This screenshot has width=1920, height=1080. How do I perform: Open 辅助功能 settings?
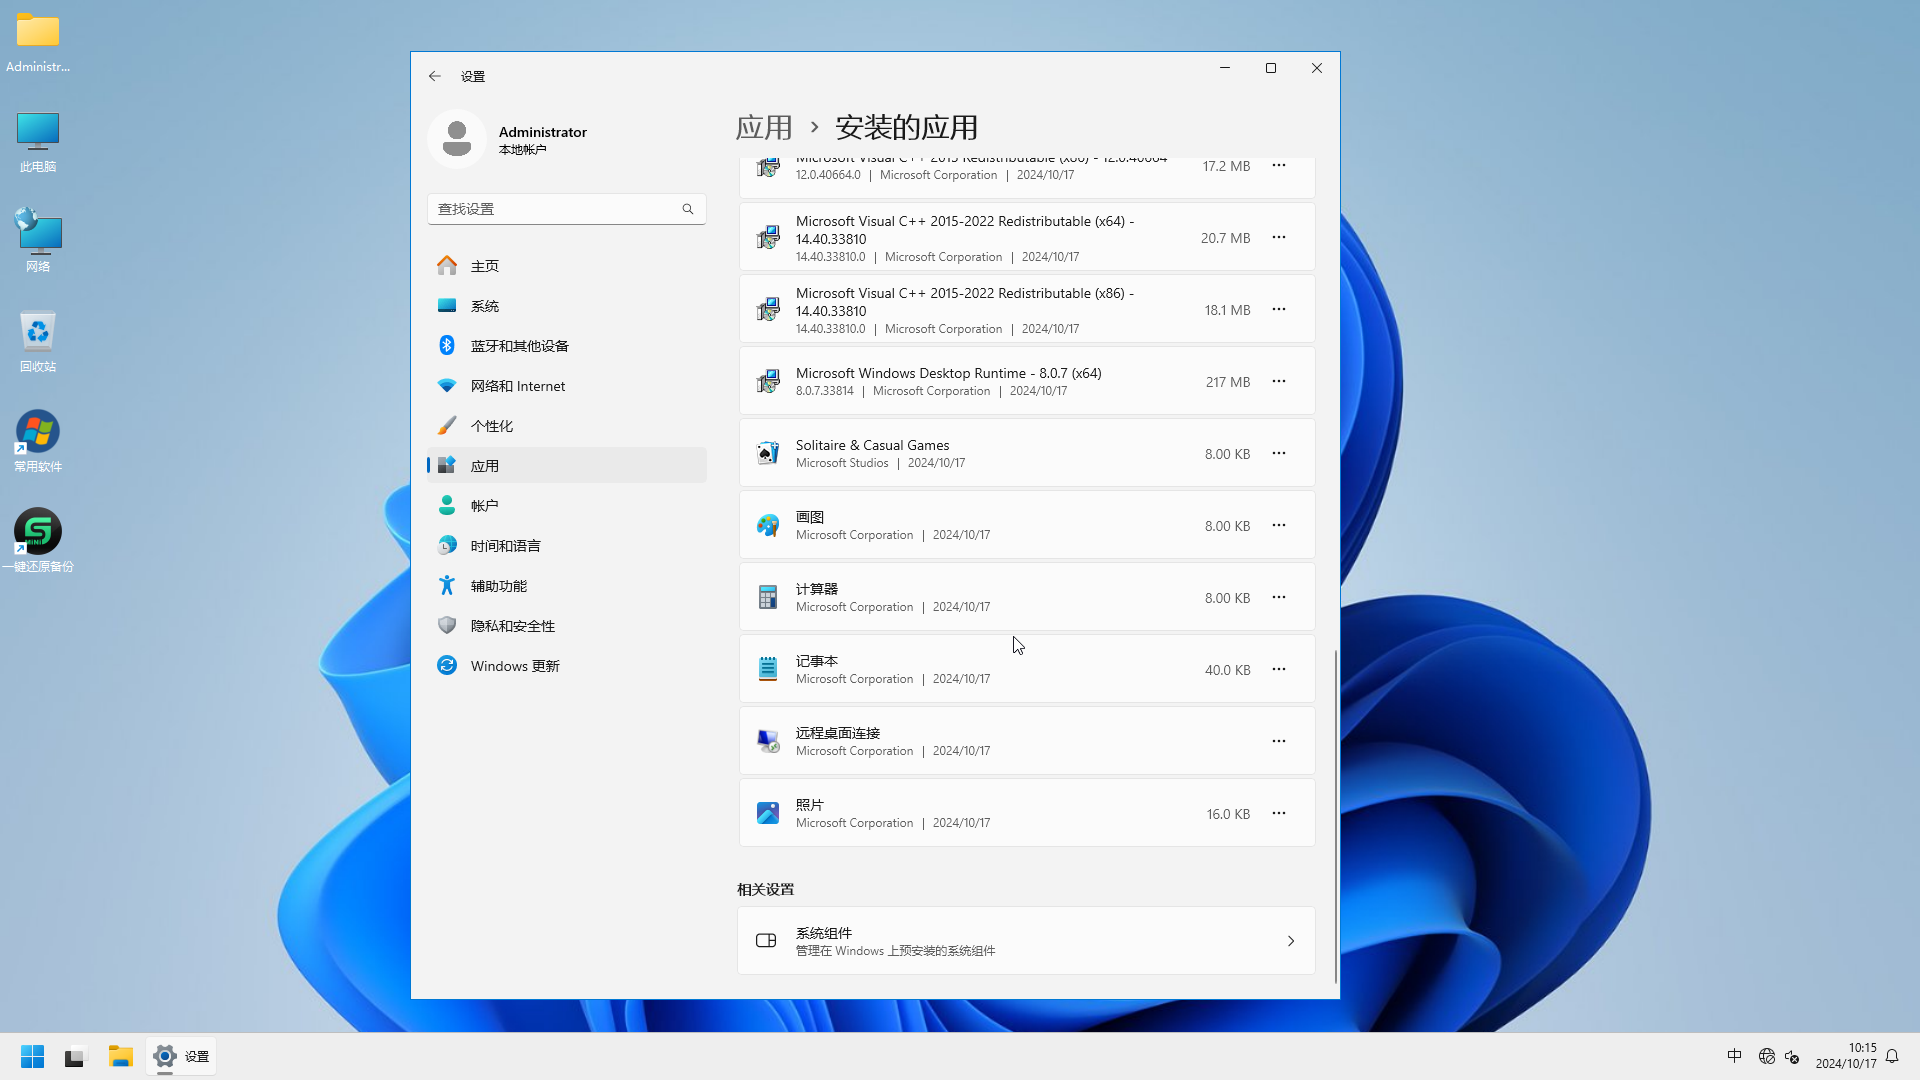coord(567,586)
